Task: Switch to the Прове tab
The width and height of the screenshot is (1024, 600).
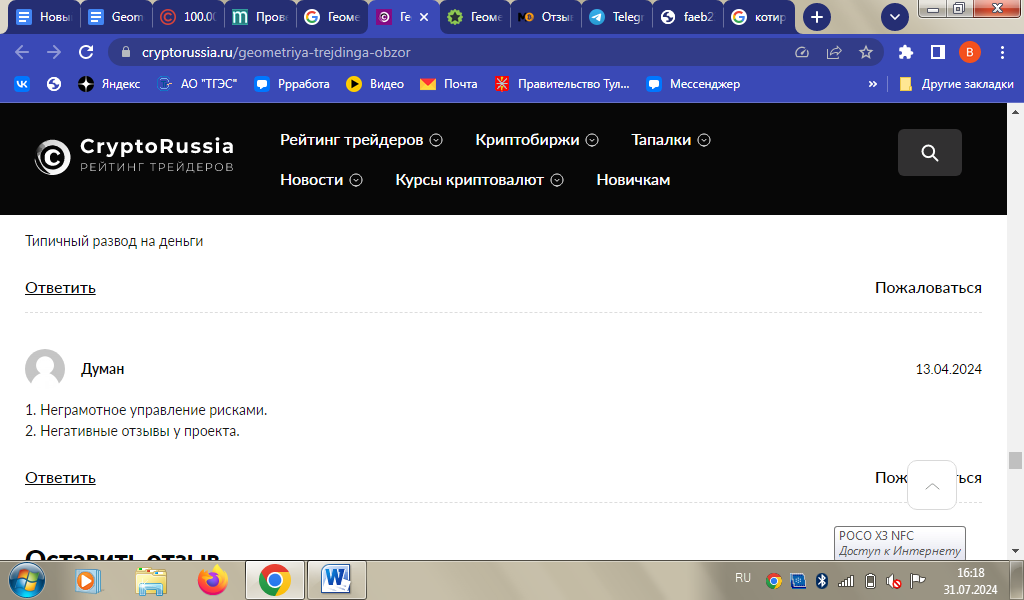Action: 260,17
